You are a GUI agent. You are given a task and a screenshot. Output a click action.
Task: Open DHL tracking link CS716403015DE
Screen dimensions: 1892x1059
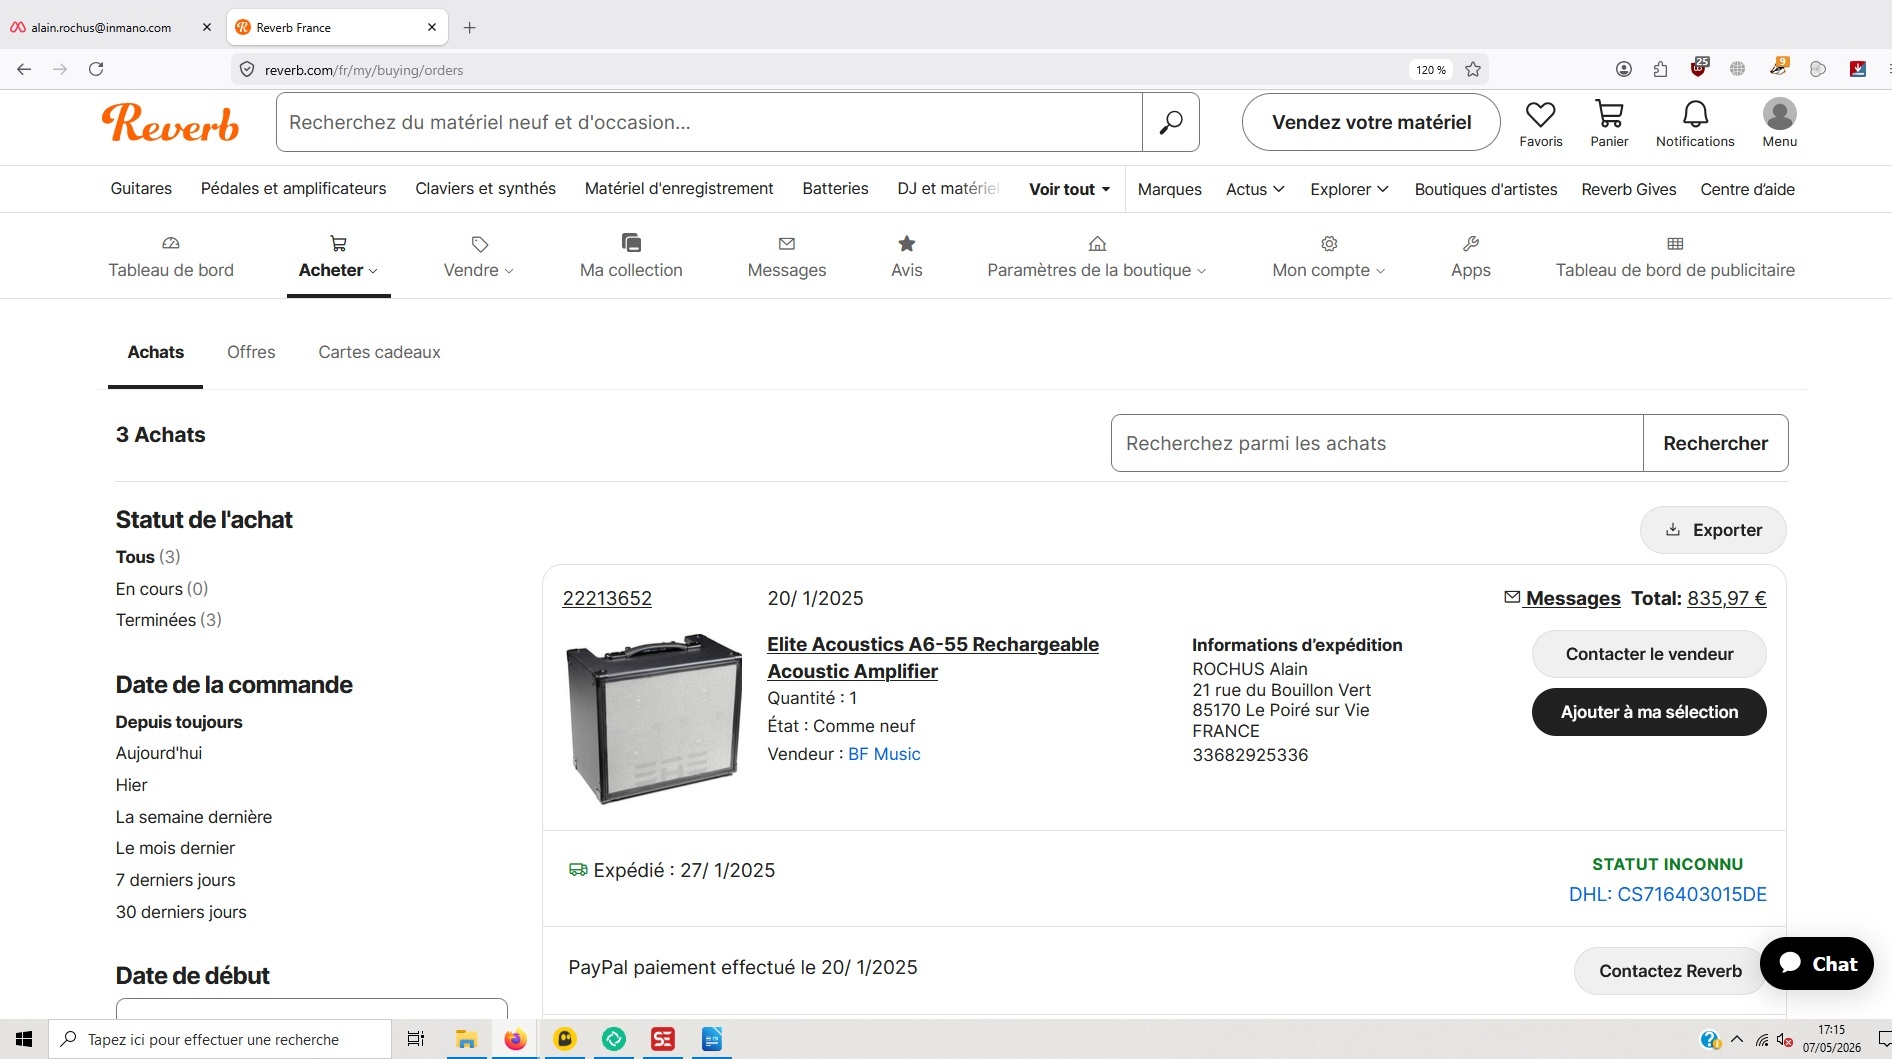coord(1667,894)
